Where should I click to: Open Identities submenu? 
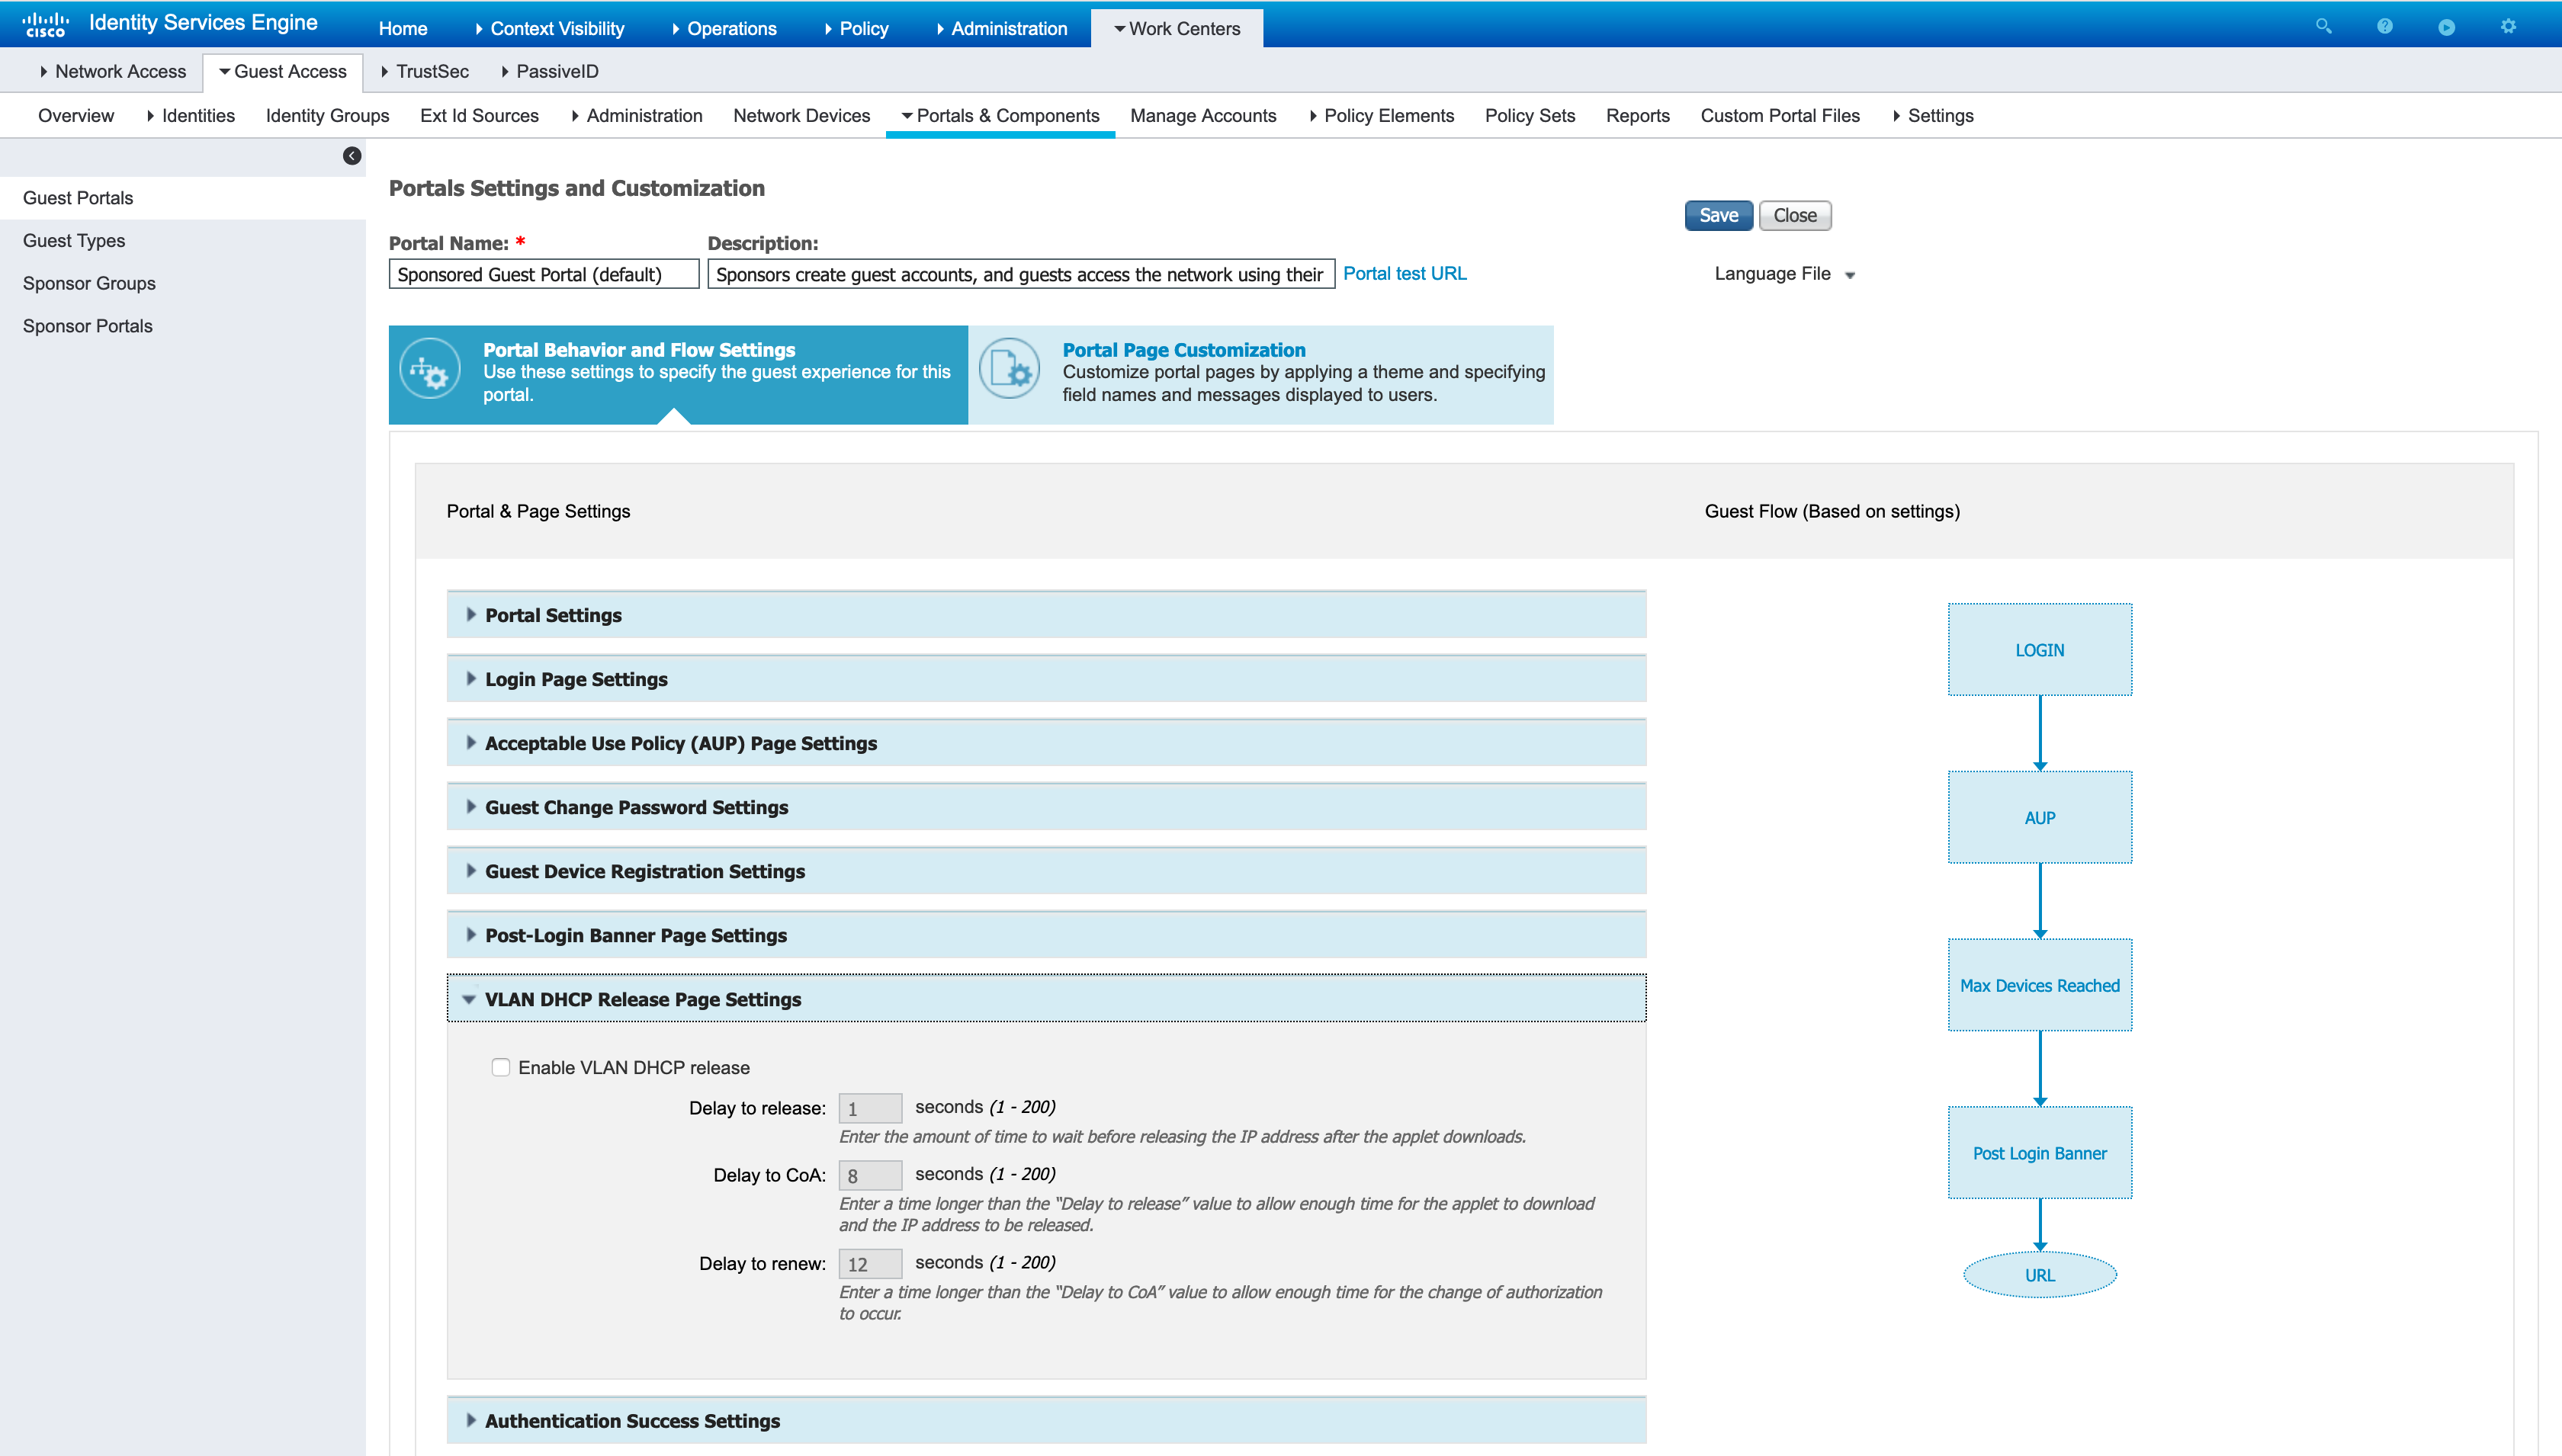click(191, 115)
